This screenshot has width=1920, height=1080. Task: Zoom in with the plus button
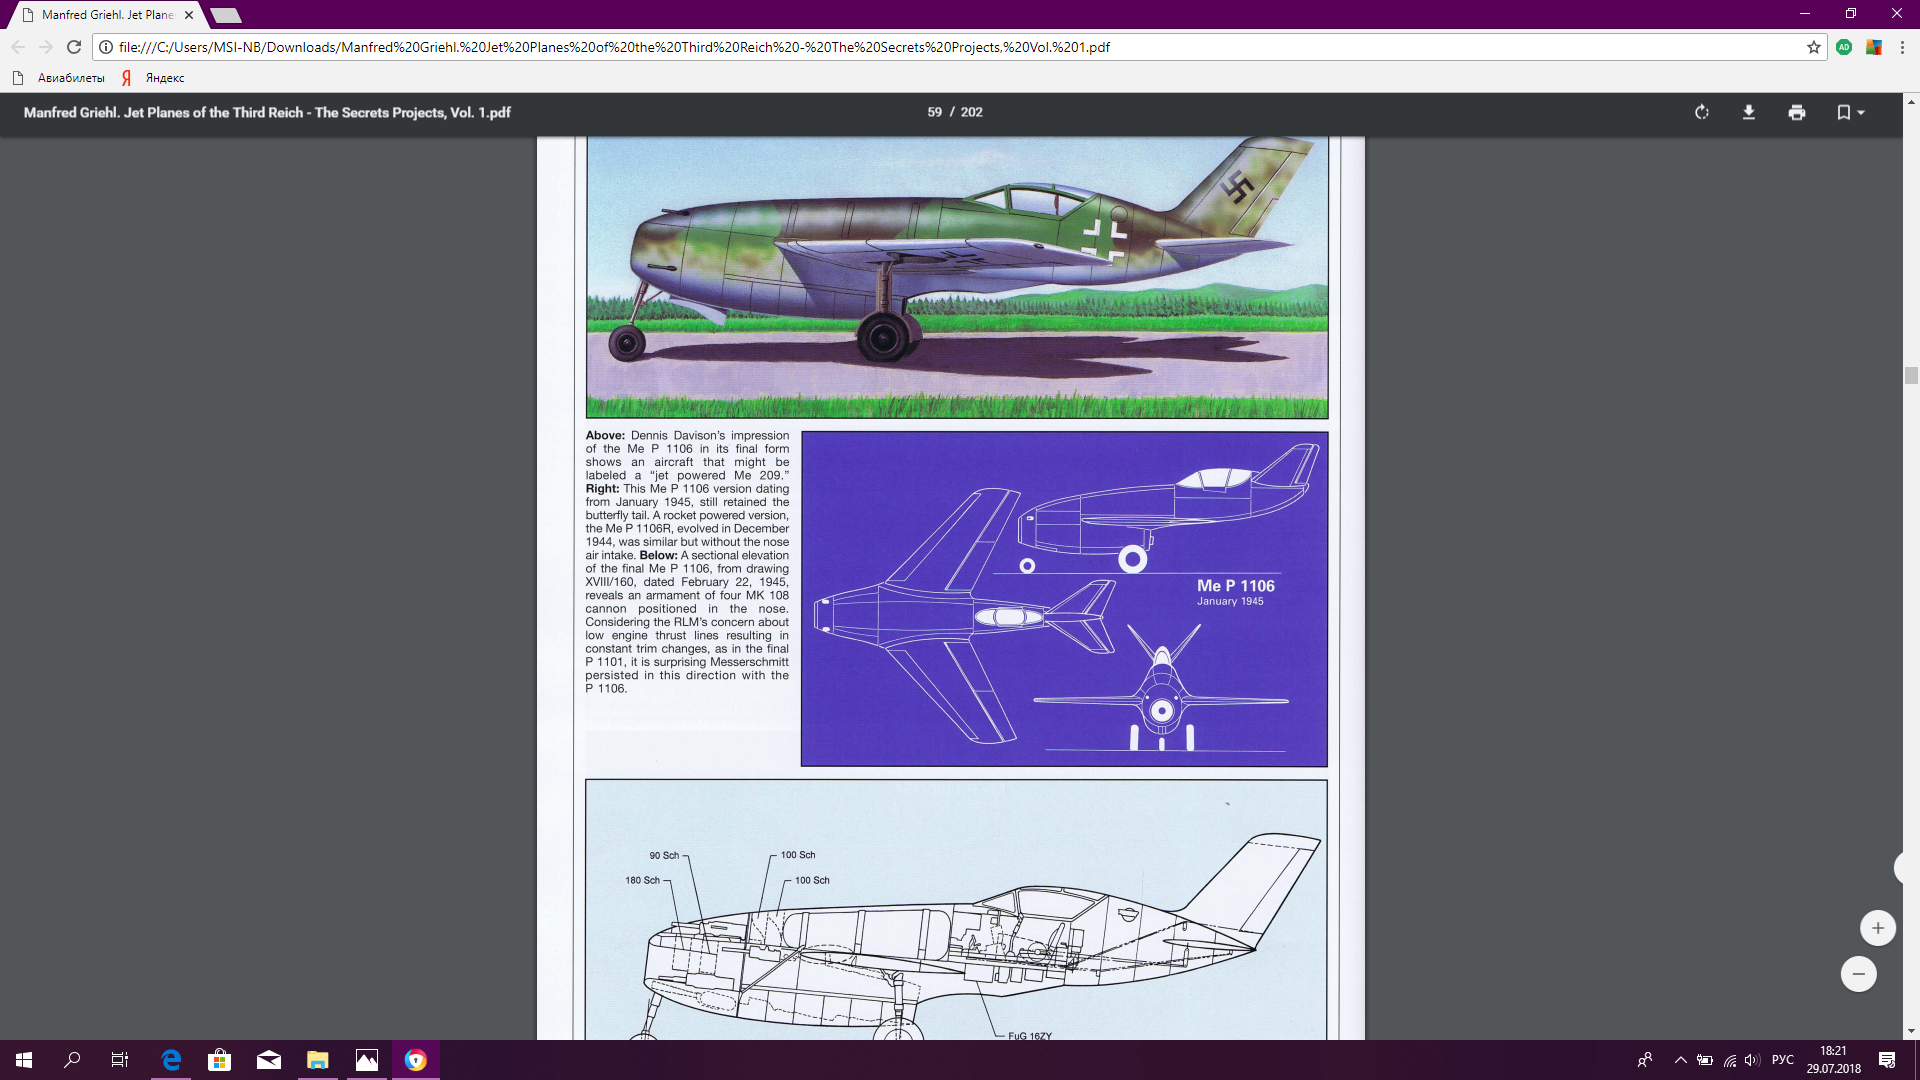pos(1877,928)
